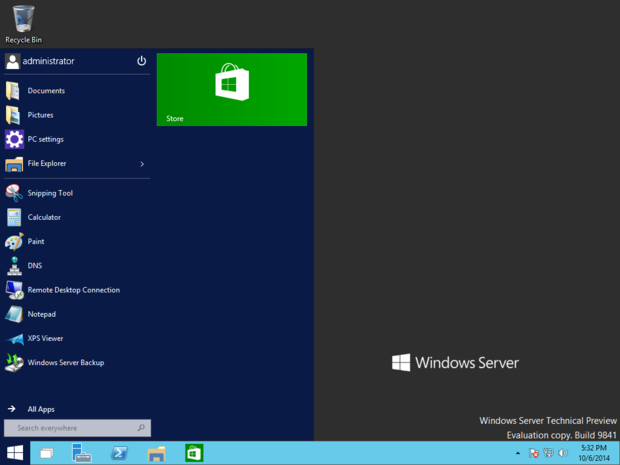Open Server Manager from the taskbar
The width and height of the screenshot is (620, 465).
[82, 453]
